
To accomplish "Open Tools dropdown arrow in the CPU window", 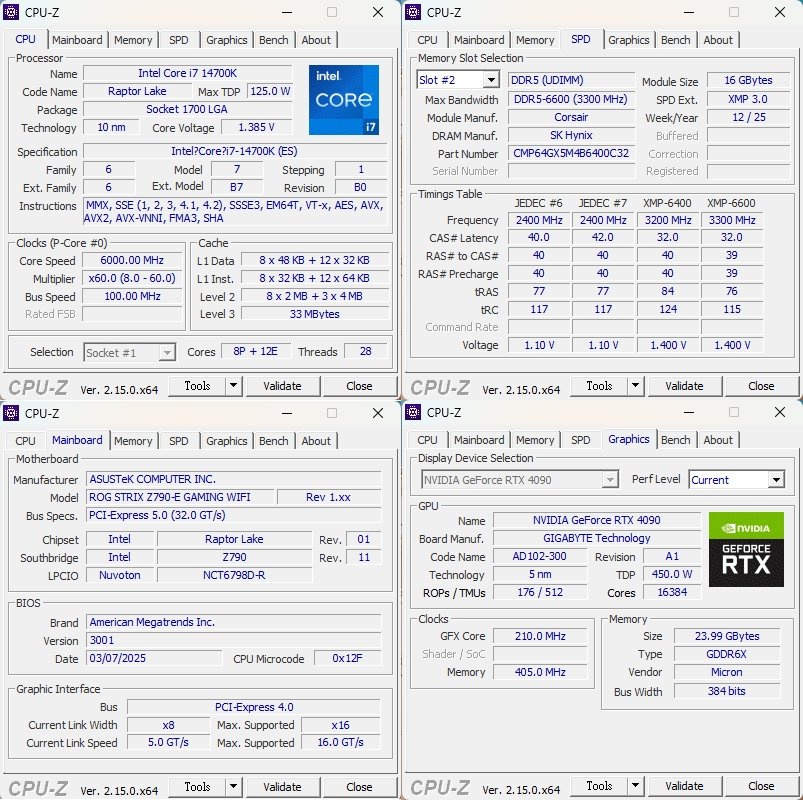I will coord(233,386).
